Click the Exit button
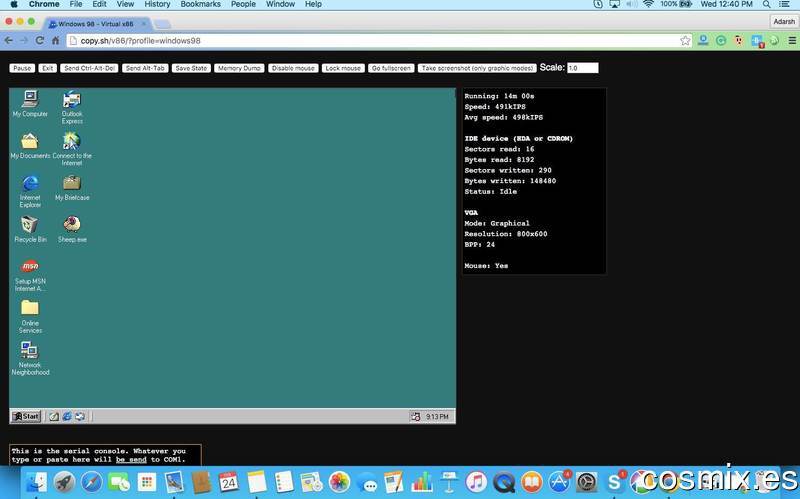The width and height of the screenshot is (800, 499). (x=47, y=68)
